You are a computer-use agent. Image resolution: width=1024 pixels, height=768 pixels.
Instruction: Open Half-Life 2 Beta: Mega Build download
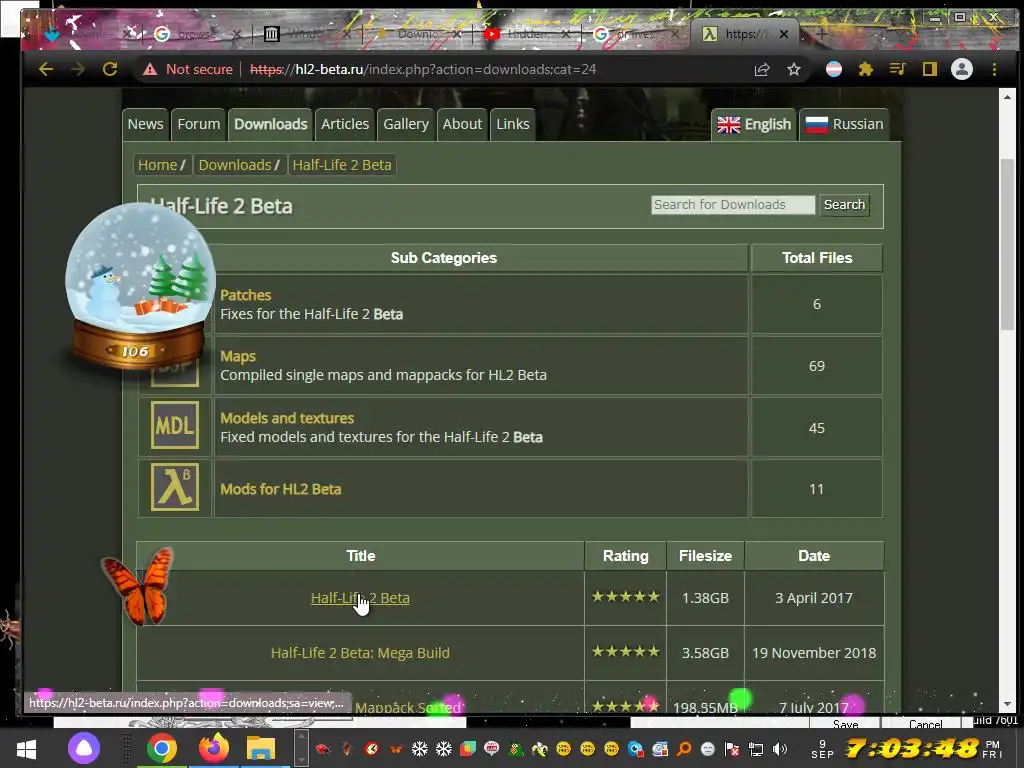coord(360,653)
